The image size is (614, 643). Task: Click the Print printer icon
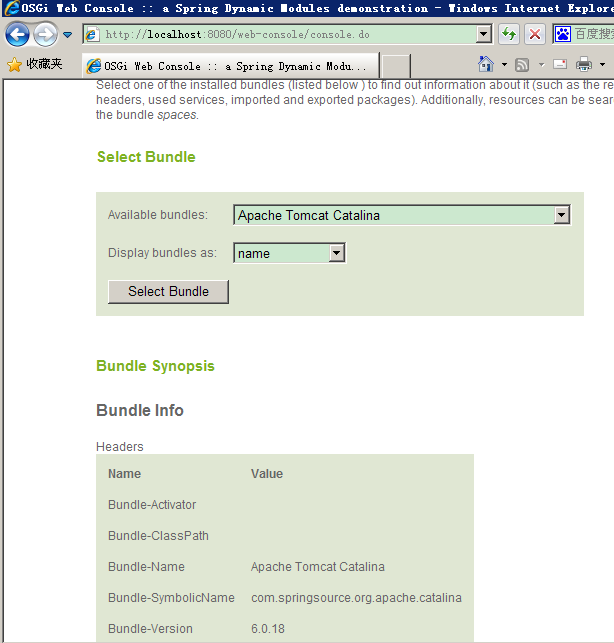[x=584, y=64]
